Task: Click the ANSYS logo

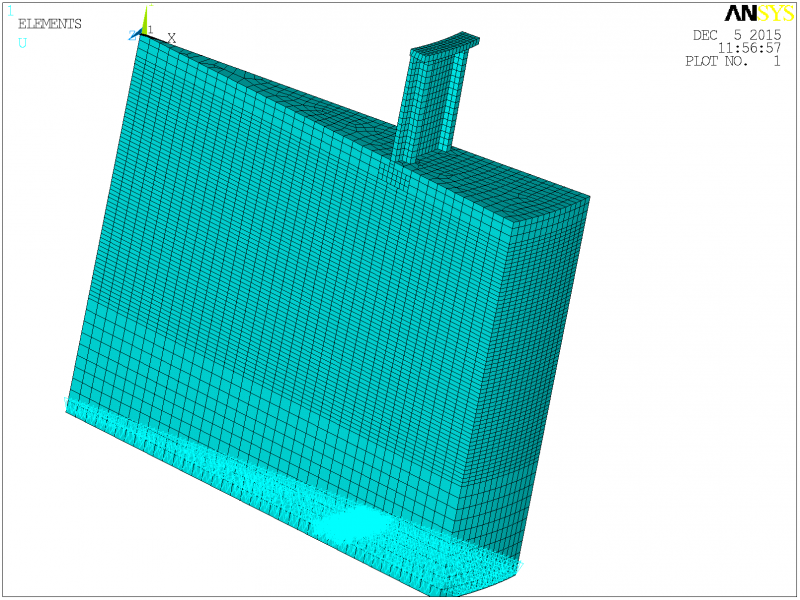Action: (759, 14)
